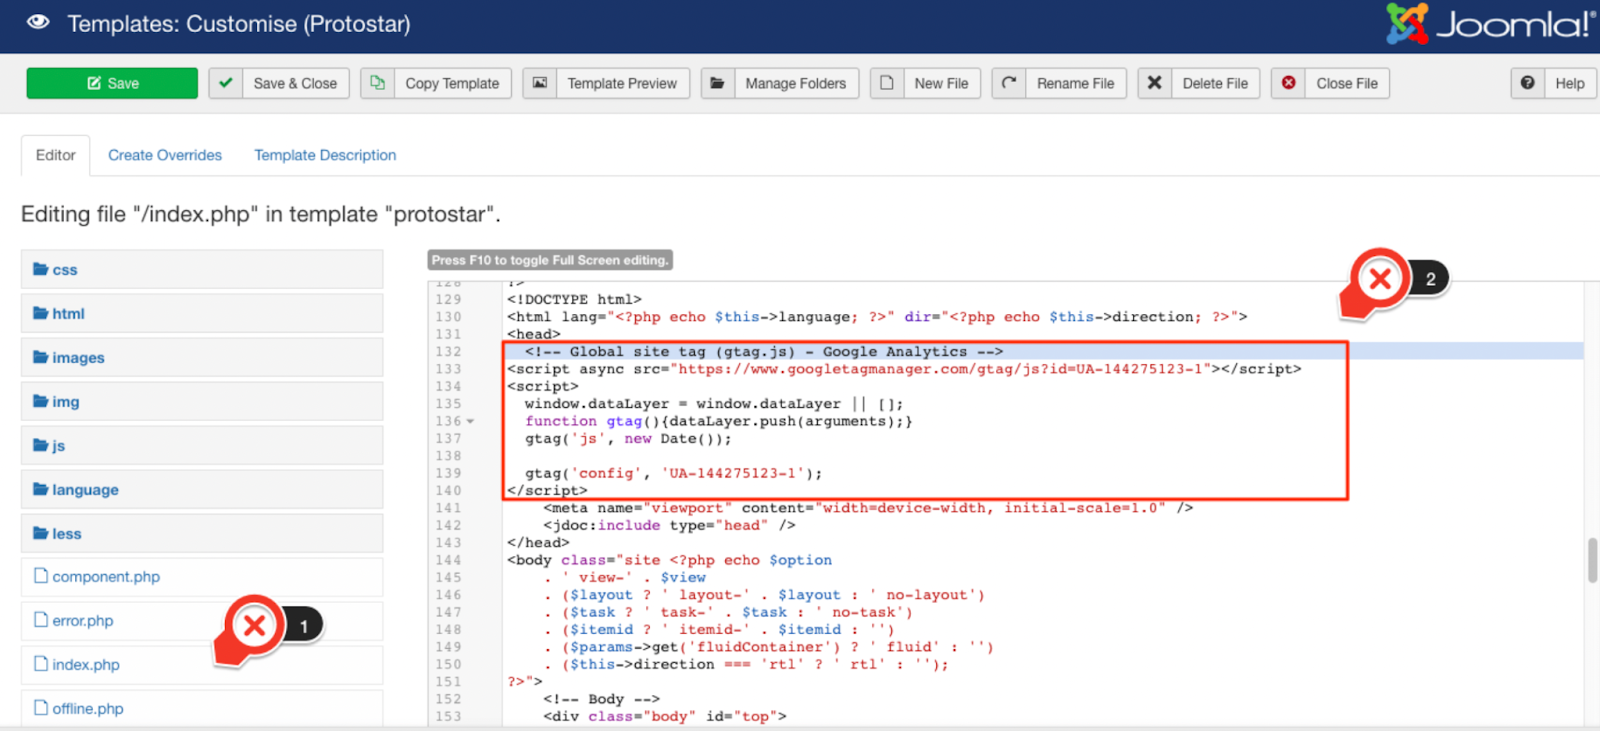Screen dimensions: 1600x731
Task: Click the <body class="site line
Action: [x=669, y=560]
